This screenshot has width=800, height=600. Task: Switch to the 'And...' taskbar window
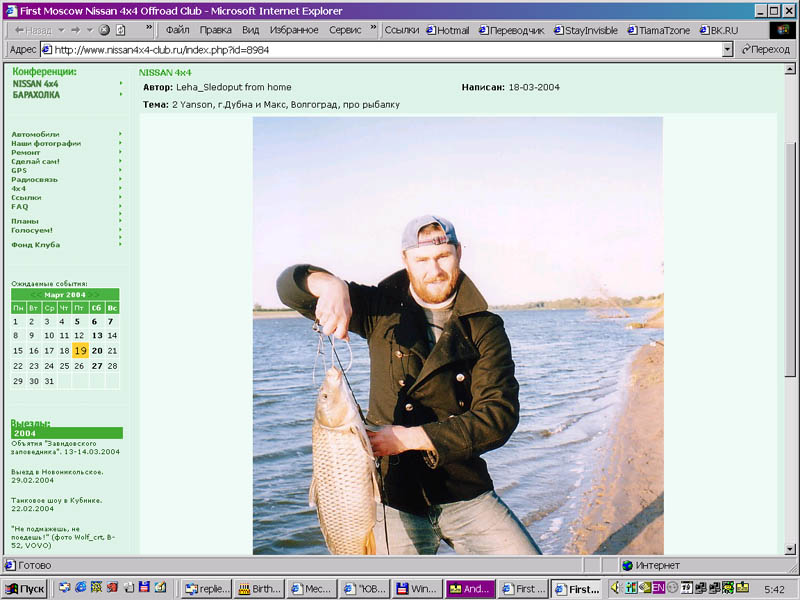click(x=470, y=588)
